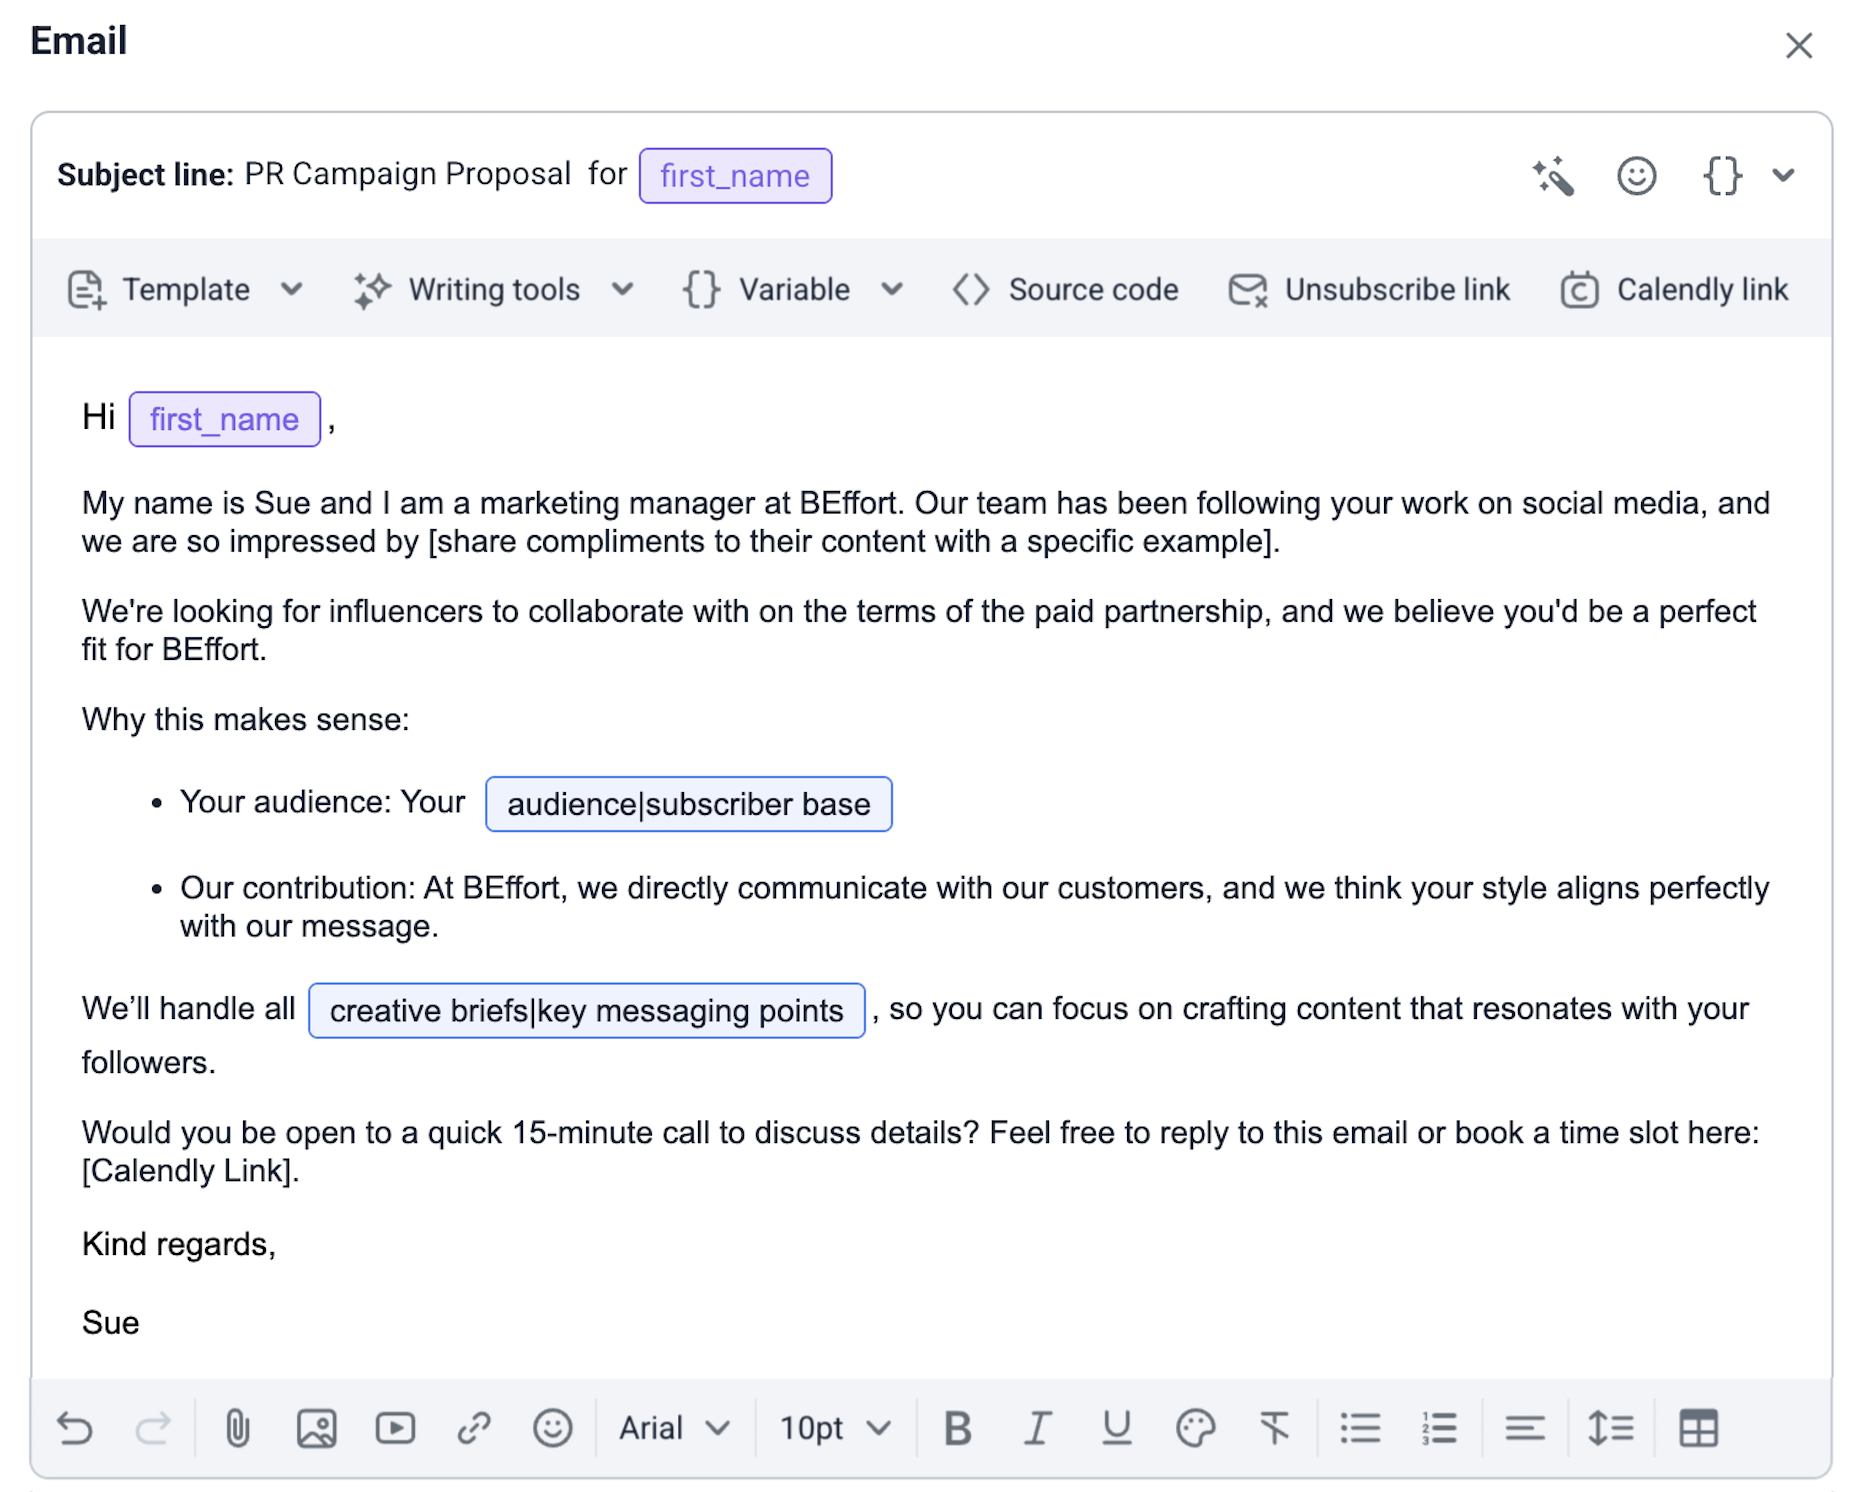Screen dimensions: 1856x1492
Task: Click the AI magic wand icon in subject line
Action: [x=1553, y=176]
